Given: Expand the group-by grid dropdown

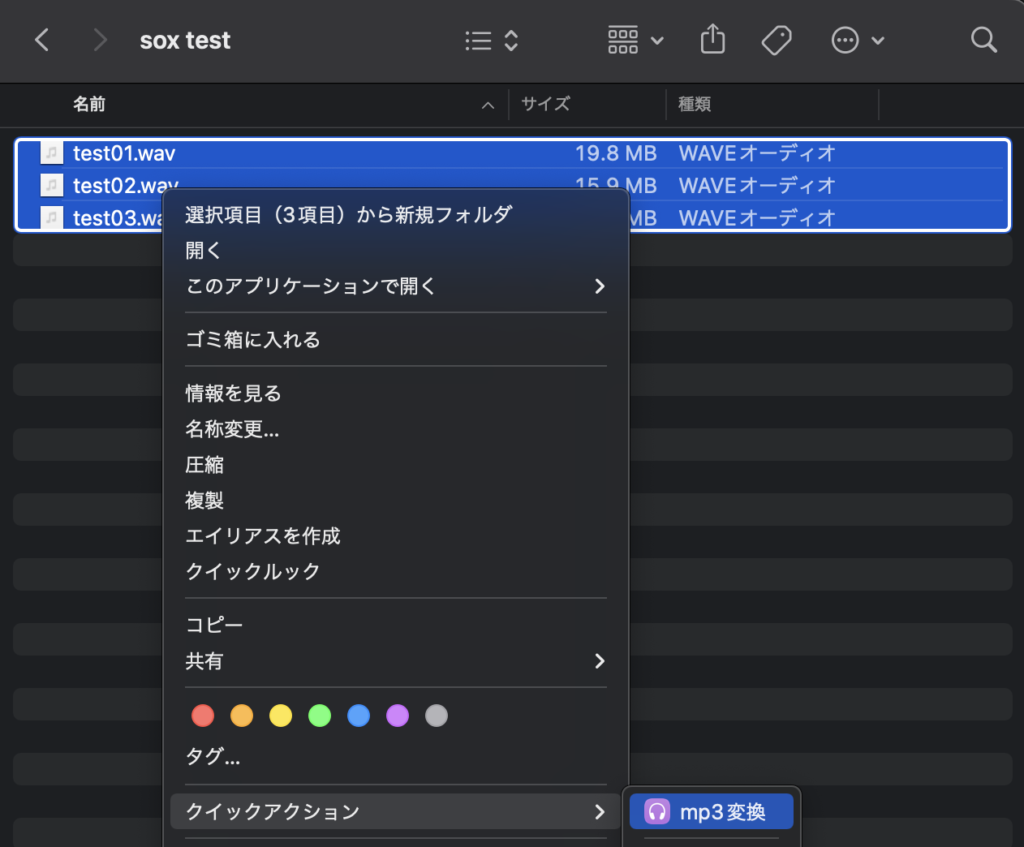Looking at the screenshot, I should (636, 40).
